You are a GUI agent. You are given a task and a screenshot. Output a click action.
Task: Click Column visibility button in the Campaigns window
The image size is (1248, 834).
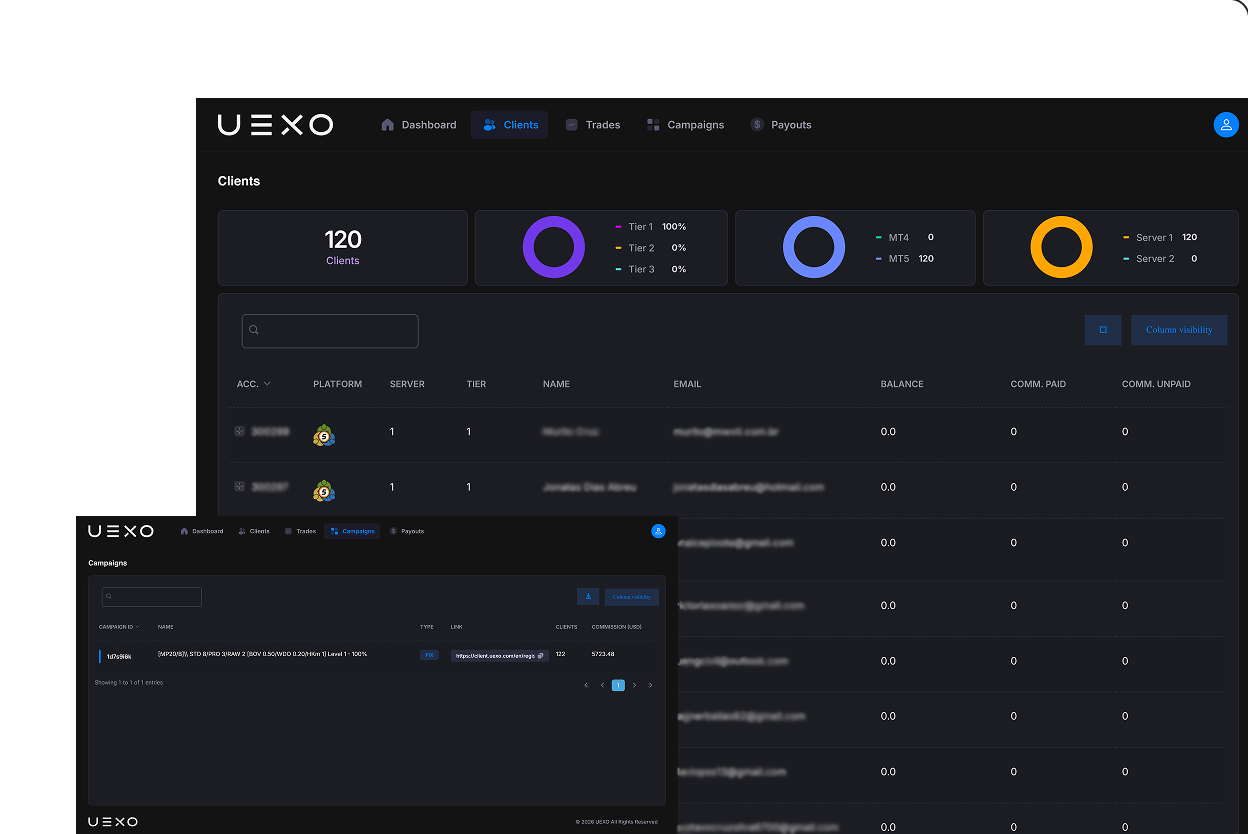631,597
